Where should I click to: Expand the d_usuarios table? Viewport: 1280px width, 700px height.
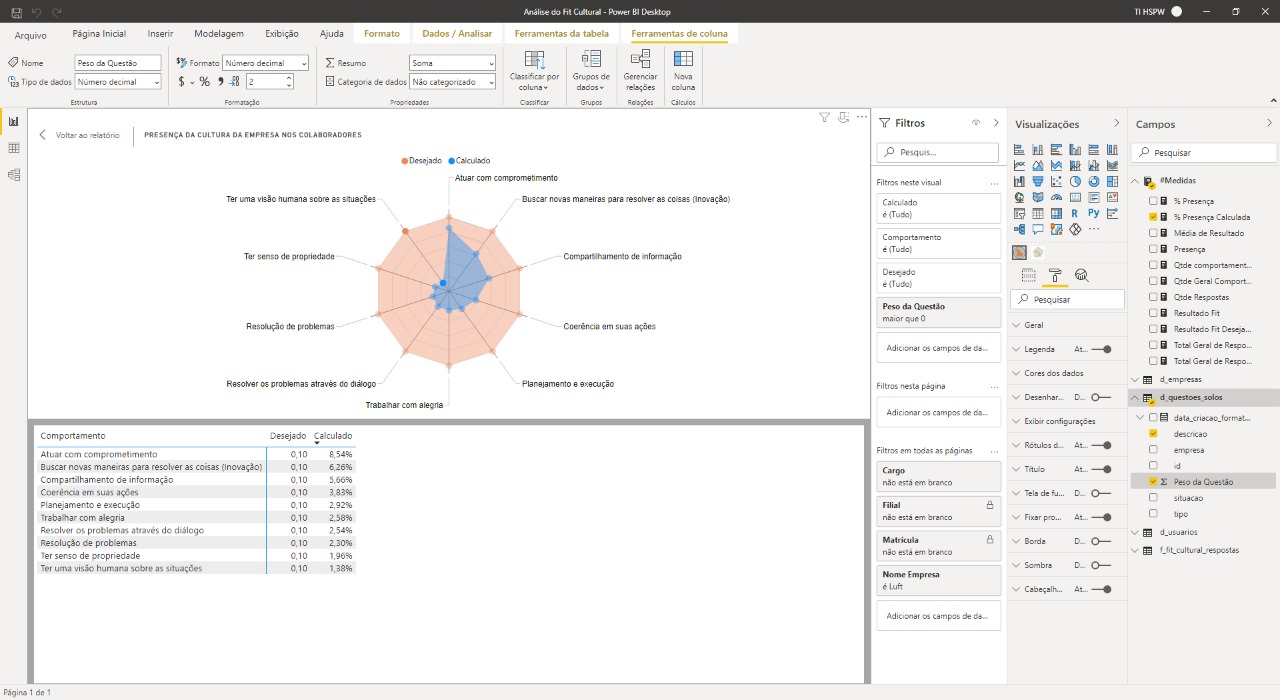coord(1134,532)
